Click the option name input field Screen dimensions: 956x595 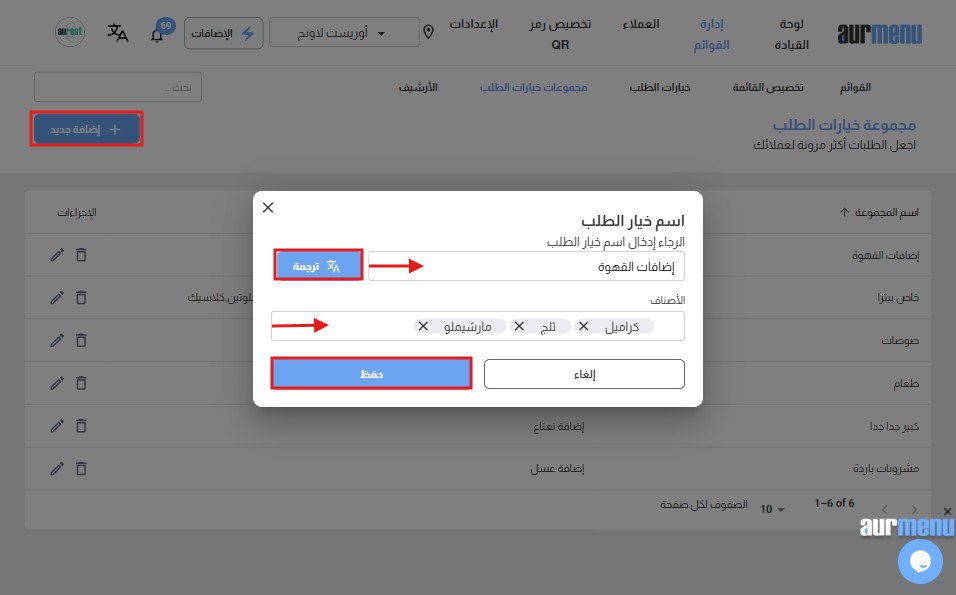tap(526, 266)
